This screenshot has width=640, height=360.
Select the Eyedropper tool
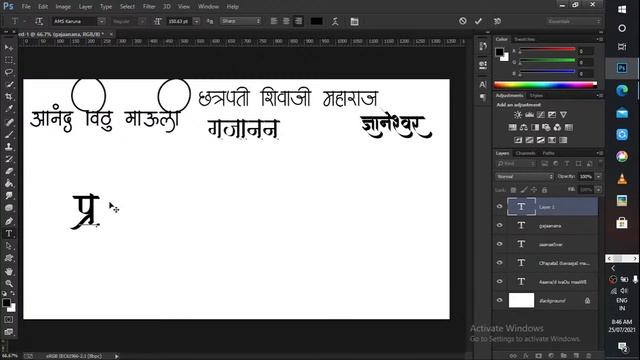pyautogui.click(x=9, y=109)
